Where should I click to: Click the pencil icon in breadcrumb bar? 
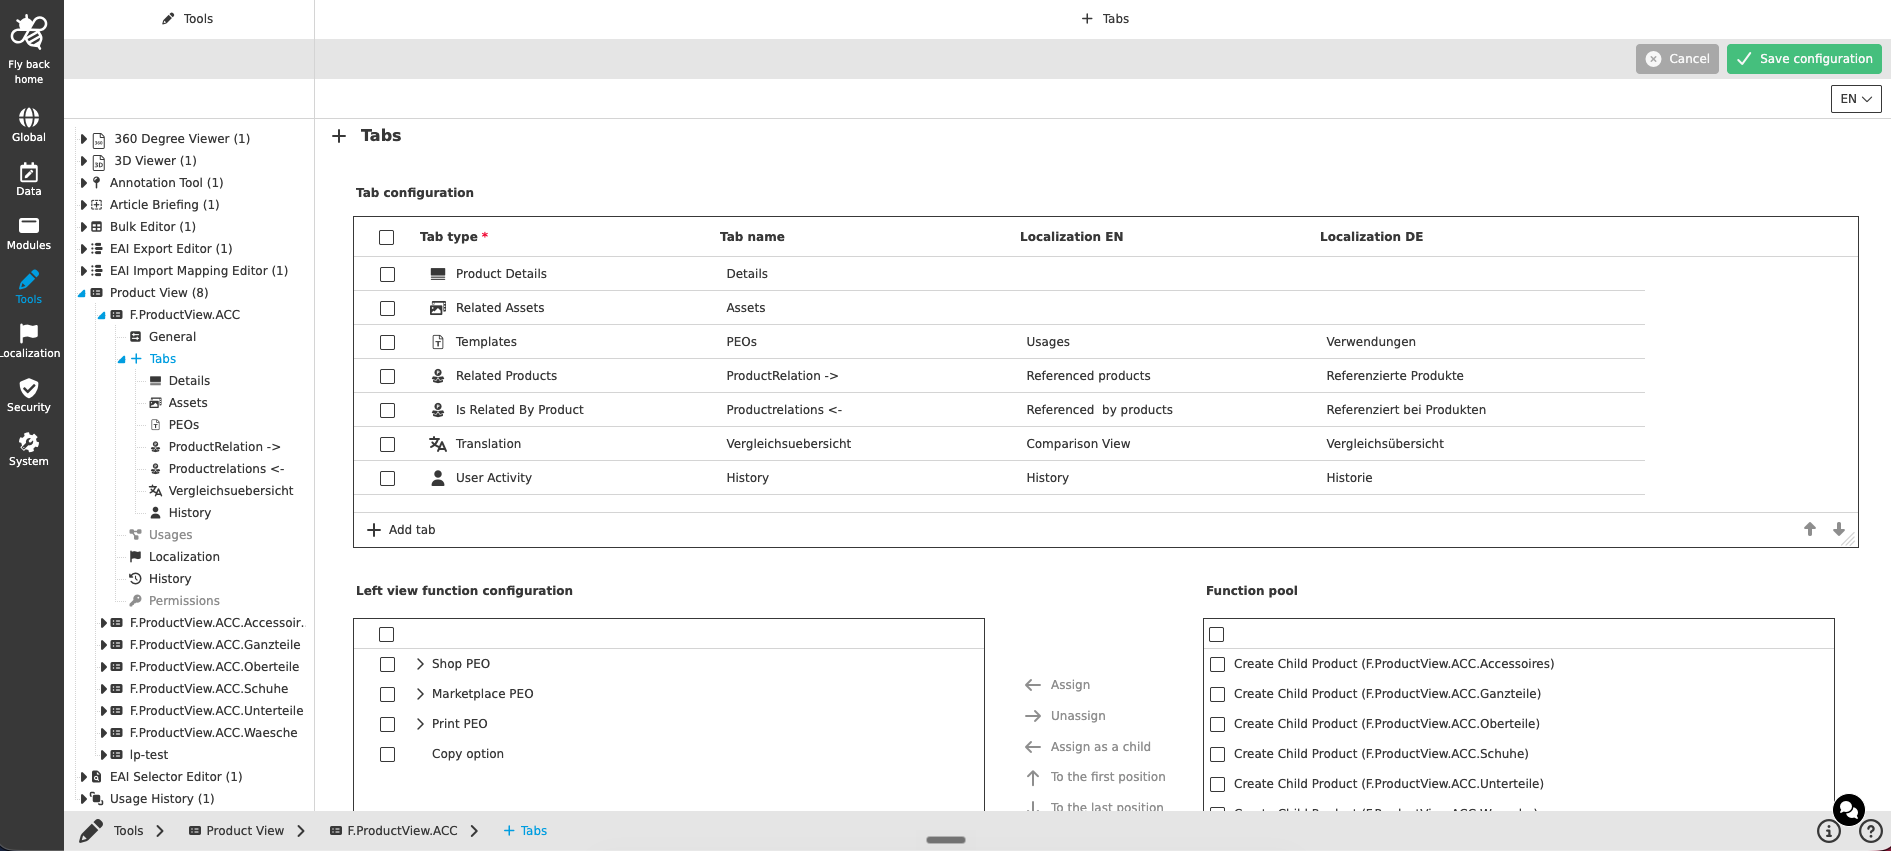point(91,831)
